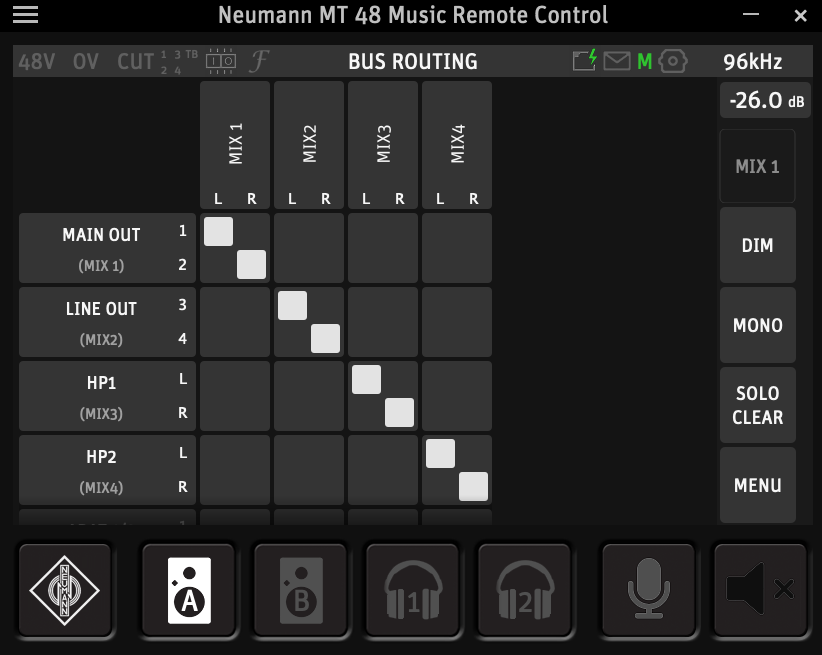Click the MIX3 column header
Image resolution: width=822 pixels, height=655 pixels.
pyautogui.click(x=383, y=145)
